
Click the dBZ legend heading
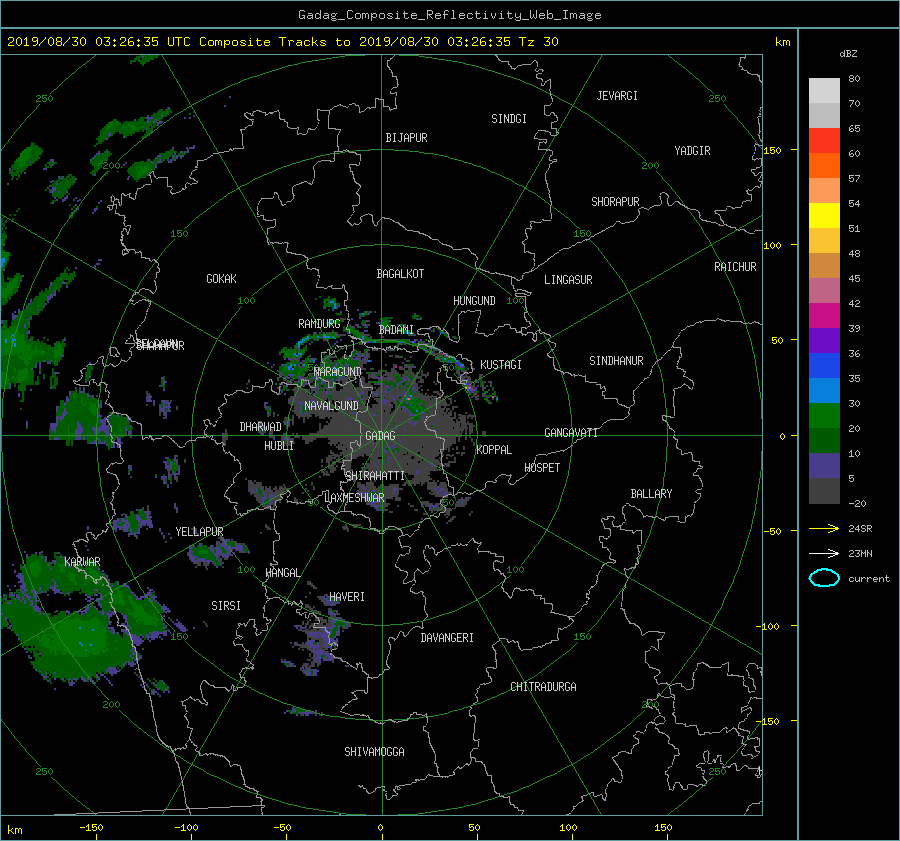[848, 53]
